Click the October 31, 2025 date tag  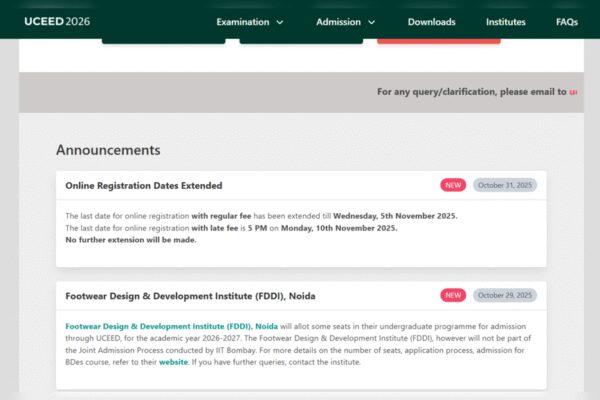click(x=505, y=185)
